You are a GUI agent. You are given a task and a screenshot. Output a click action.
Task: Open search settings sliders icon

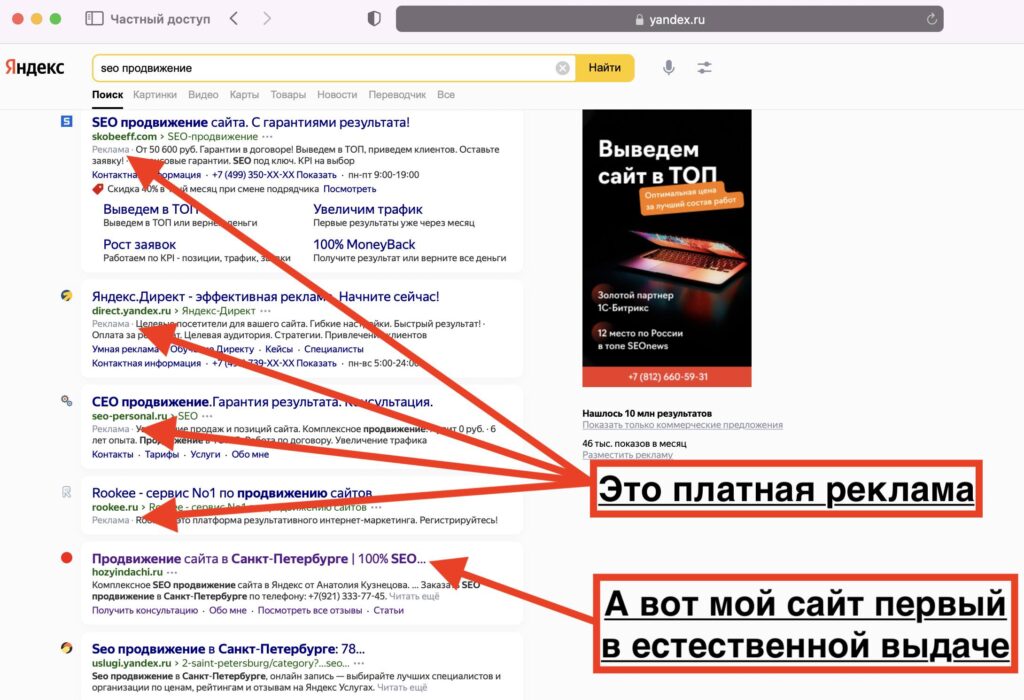click(704, 67)
